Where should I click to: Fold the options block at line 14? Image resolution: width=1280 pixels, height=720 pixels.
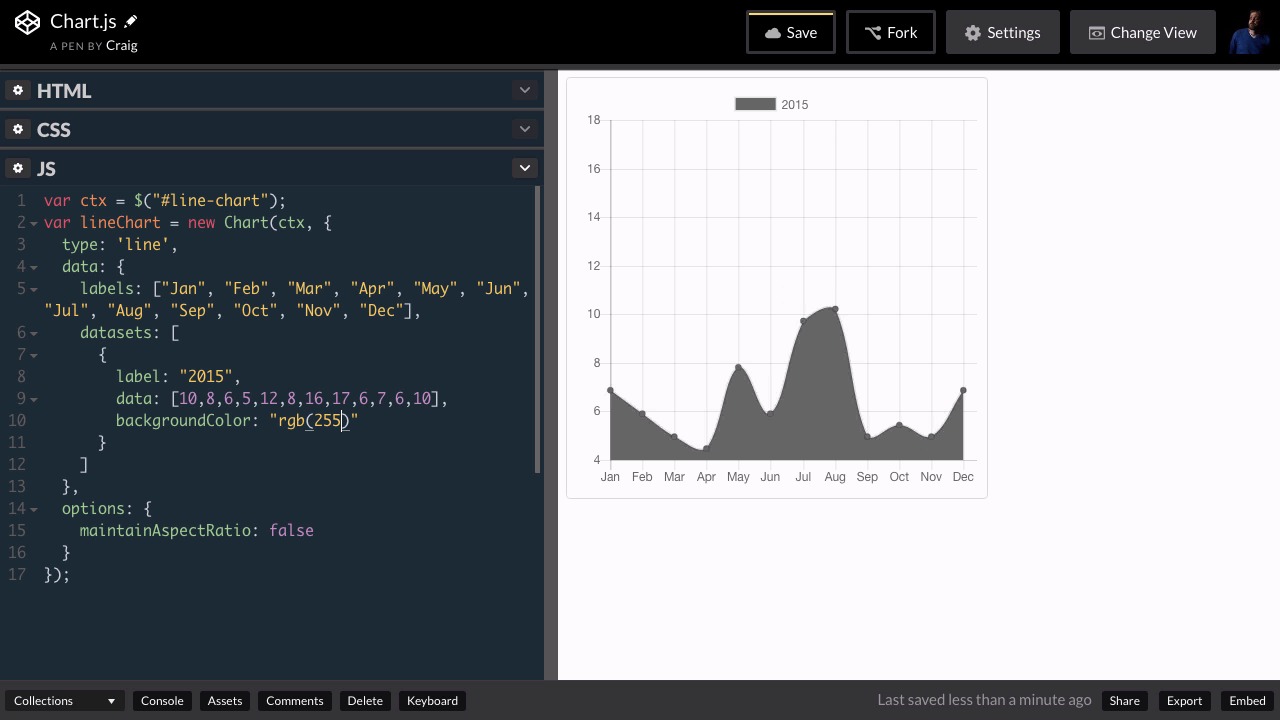coord(33,509)
